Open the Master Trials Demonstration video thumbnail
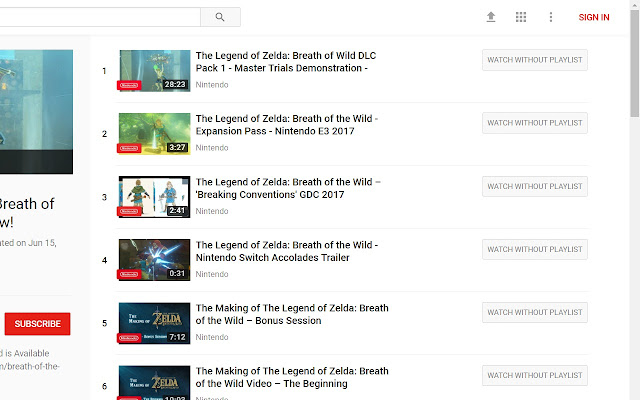Screen dimensions: 640x400 click(154, 71)
